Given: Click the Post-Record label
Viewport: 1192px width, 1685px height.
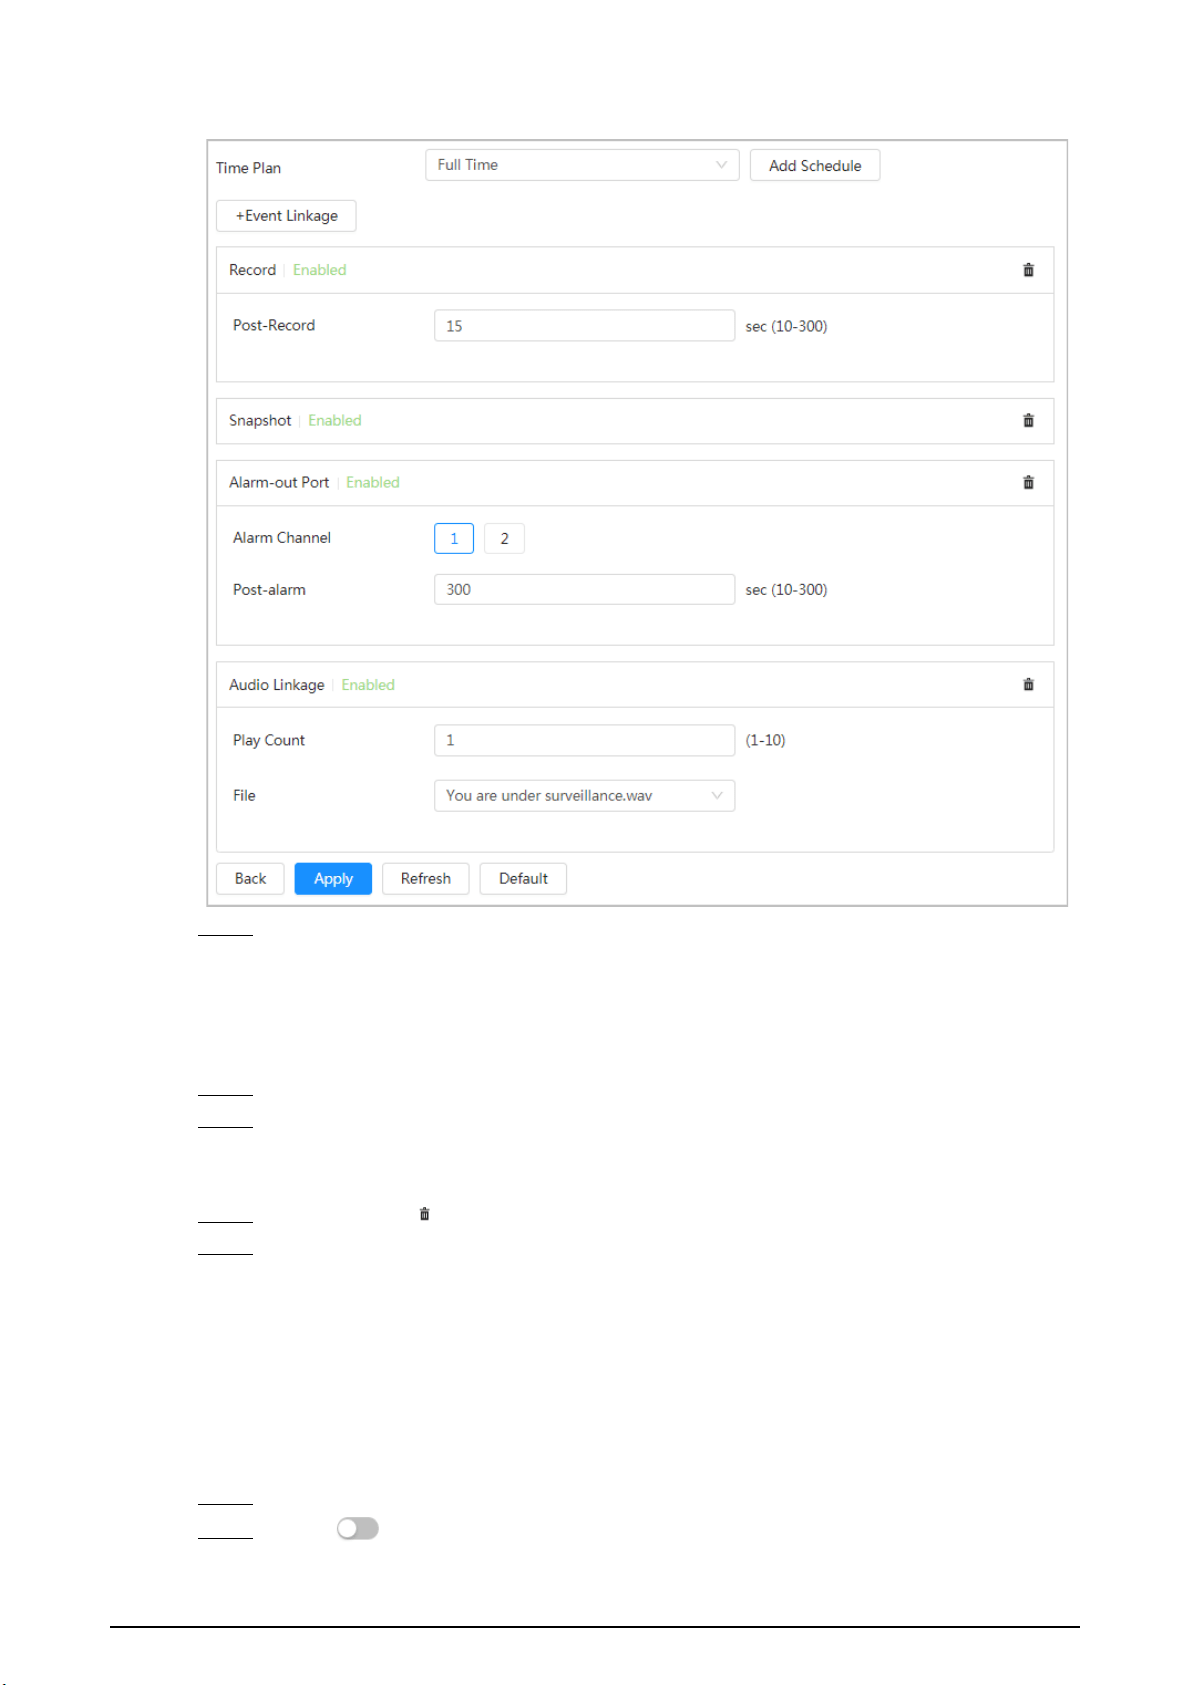Looking at the screenshot, I should (274, 326).
